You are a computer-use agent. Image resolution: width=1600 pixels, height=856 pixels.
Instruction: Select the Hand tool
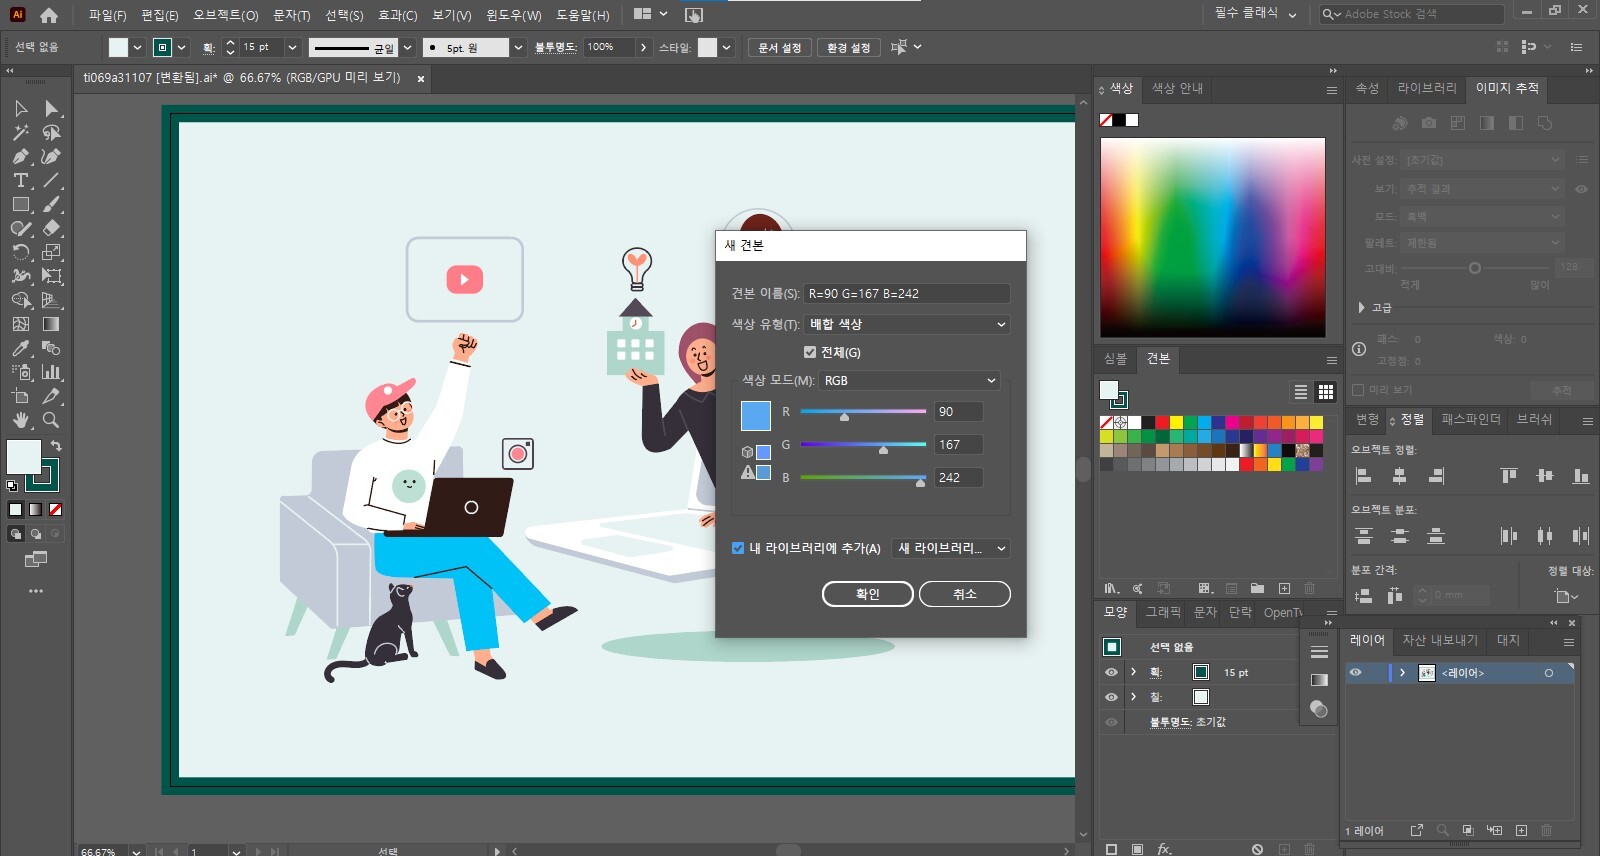coord(20,420)
